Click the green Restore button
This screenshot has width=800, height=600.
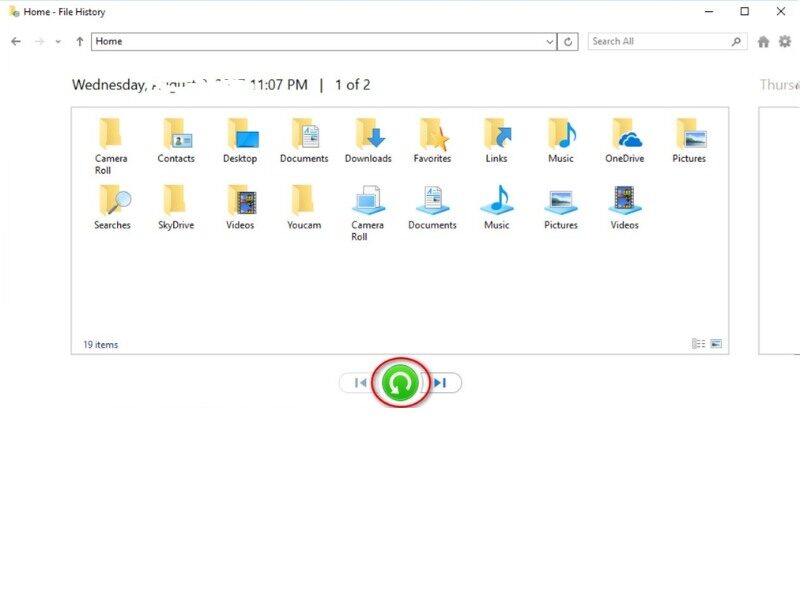400,383
